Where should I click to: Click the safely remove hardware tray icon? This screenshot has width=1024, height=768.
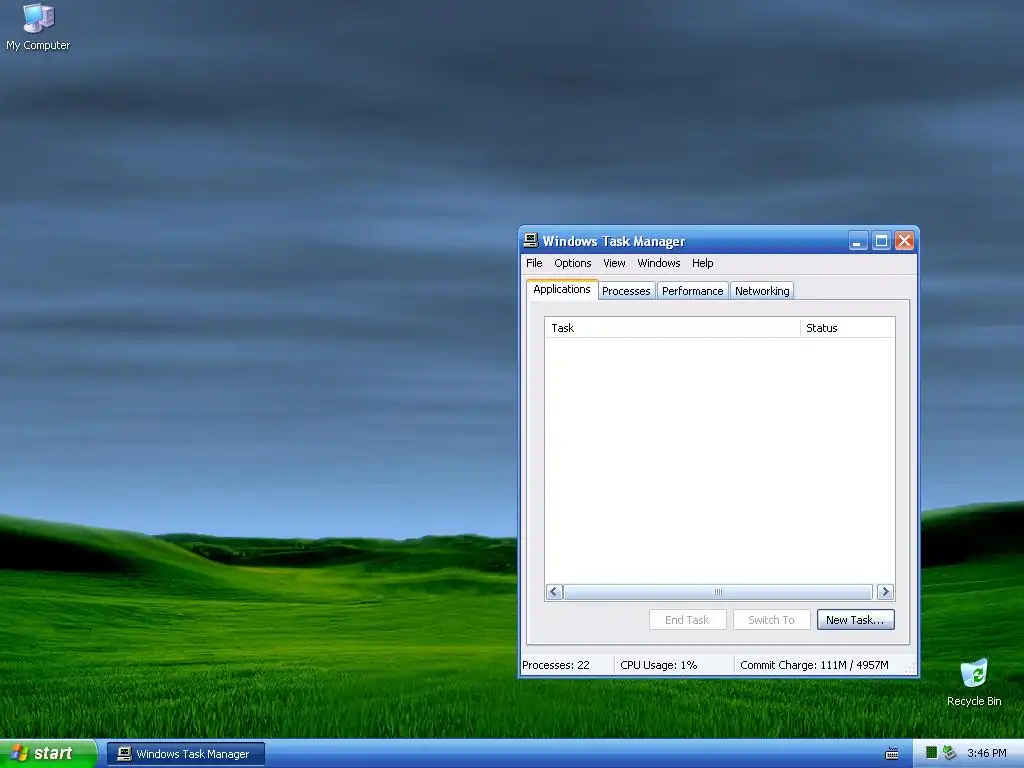[950, 753]
